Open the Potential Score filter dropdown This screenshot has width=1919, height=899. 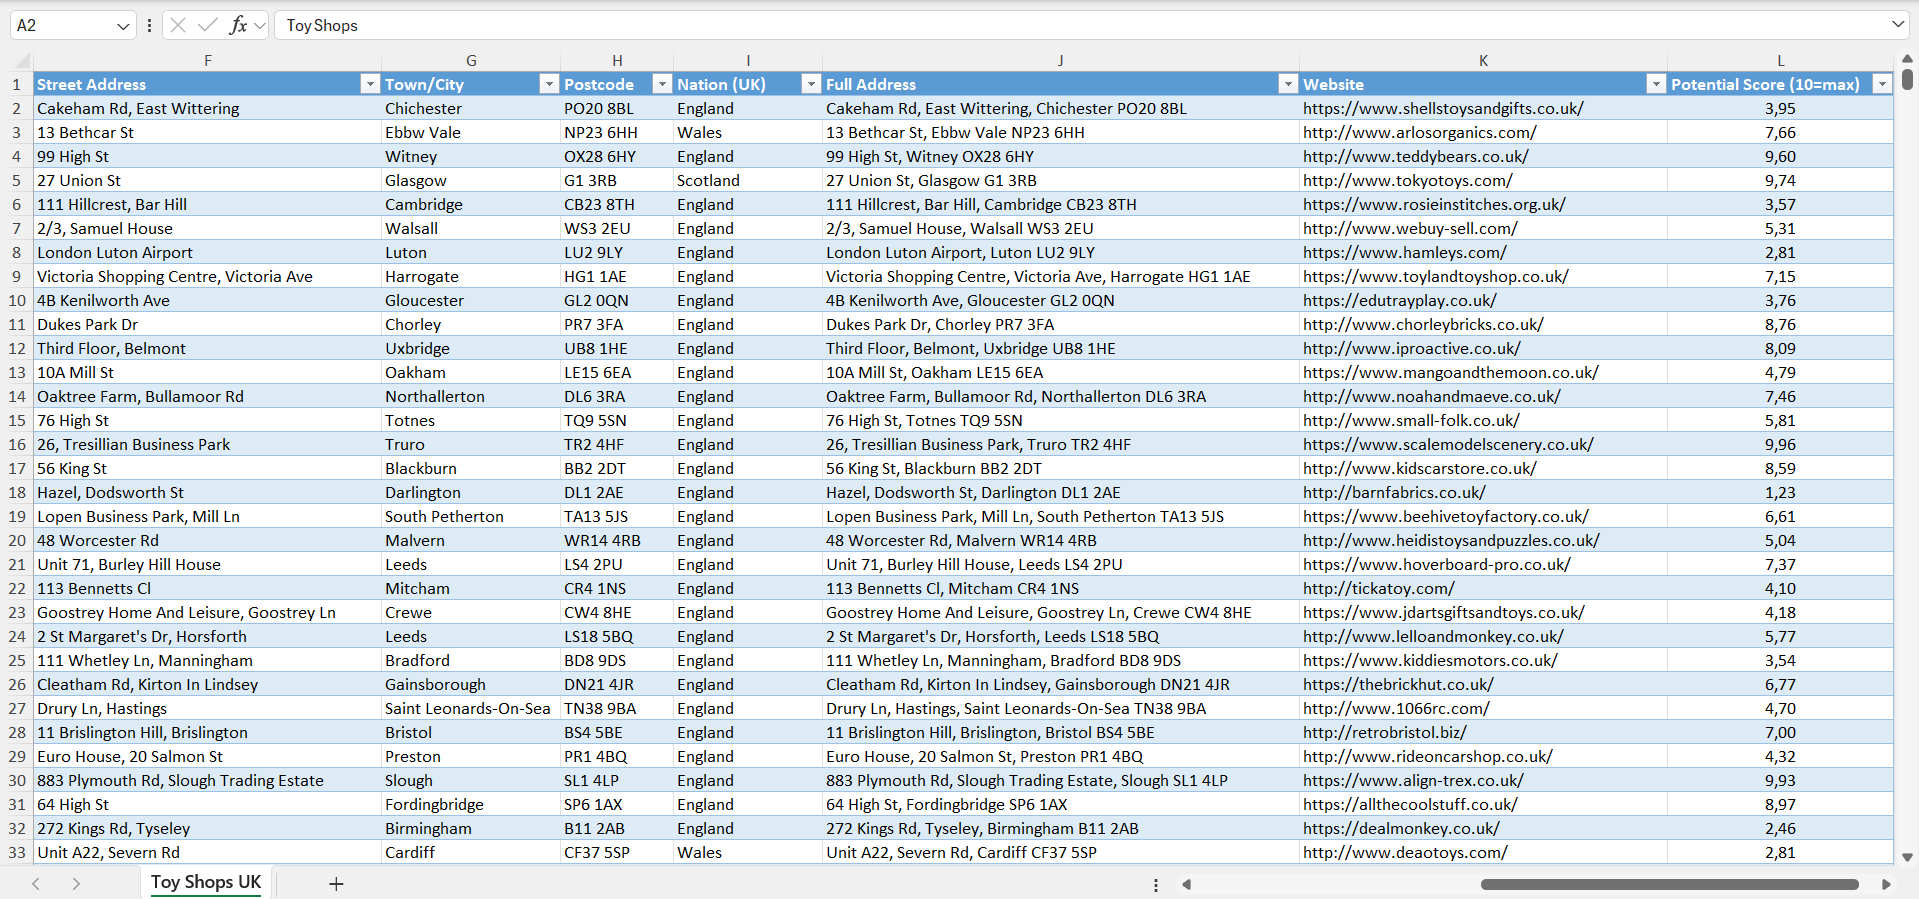pos(1882,84)
